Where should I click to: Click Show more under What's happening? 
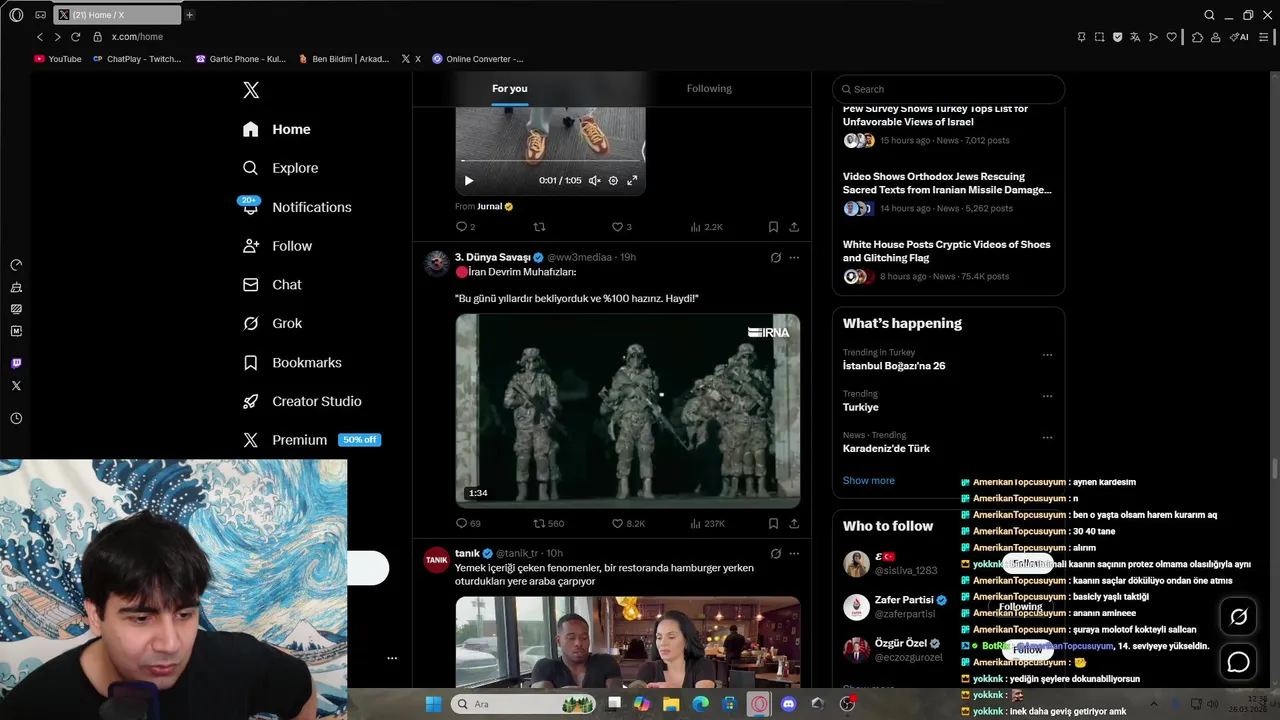(x=868, y=481)
